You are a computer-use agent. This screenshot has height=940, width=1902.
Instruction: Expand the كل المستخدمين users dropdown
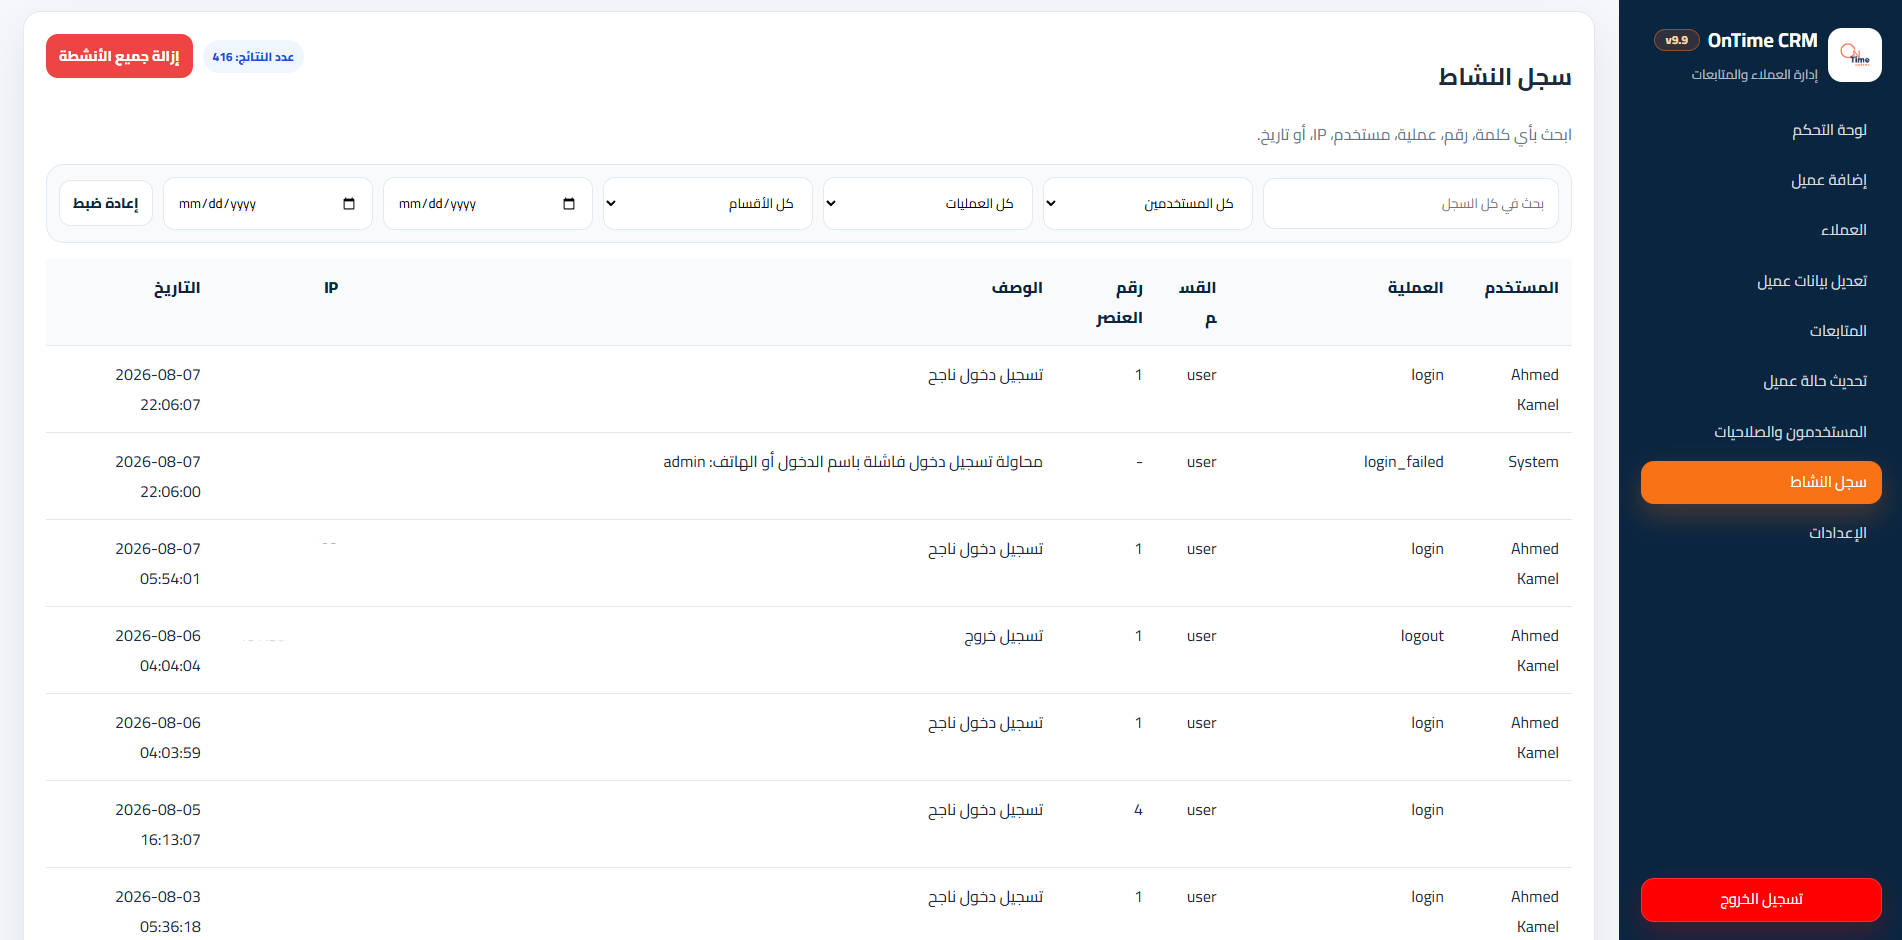(x=1148, y=204)
